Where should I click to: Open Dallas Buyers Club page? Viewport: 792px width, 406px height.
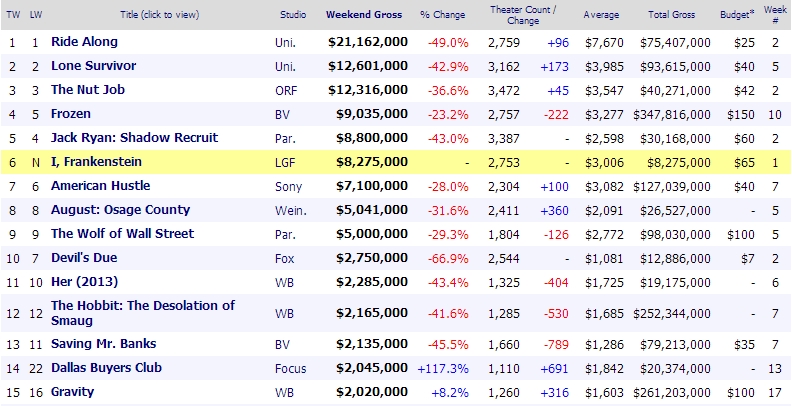pyautogui.click(x=107, y=368)
